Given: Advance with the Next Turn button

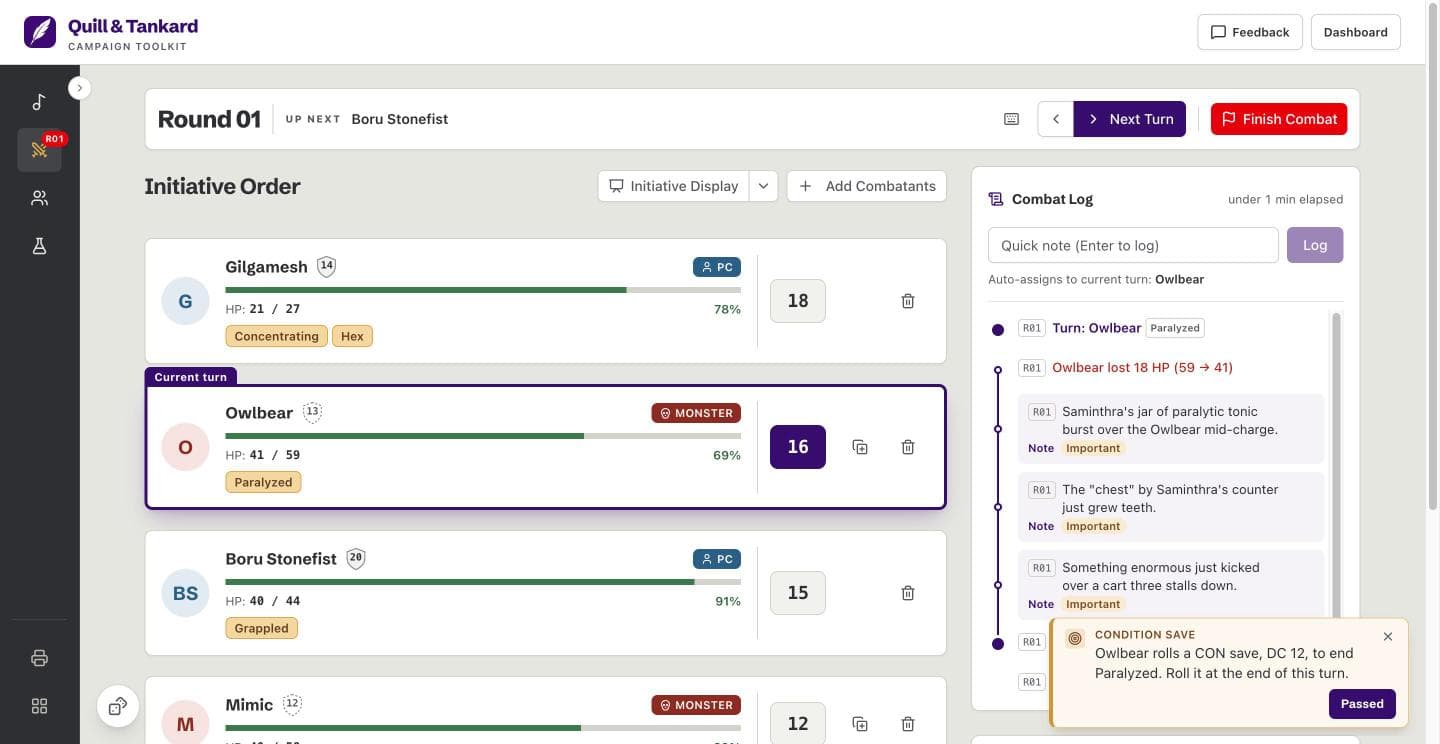Looking at the screenshot, I should (1130, 119).
